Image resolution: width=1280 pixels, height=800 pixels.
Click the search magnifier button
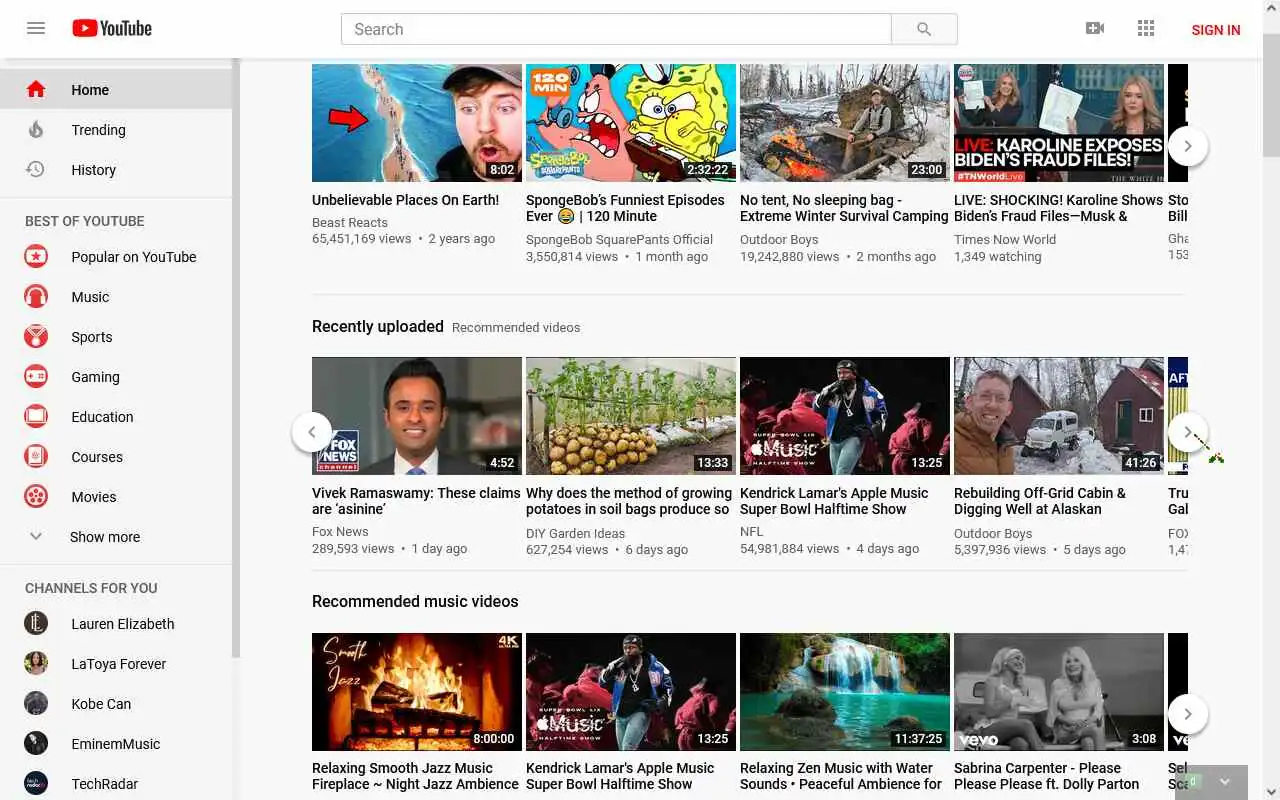924,29
